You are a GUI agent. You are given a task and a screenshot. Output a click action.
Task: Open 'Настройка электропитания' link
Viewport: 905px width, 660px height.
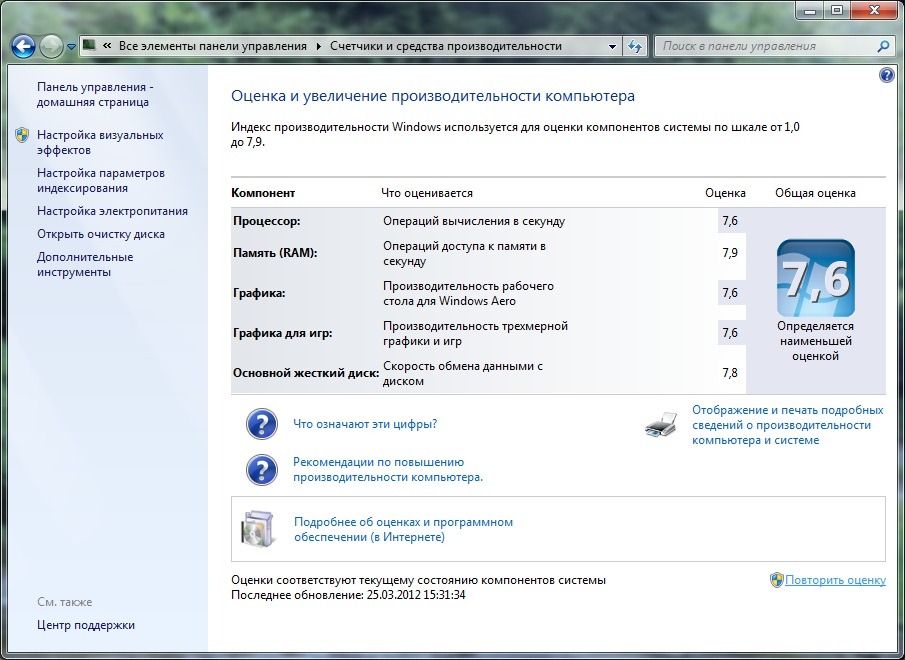113,211
